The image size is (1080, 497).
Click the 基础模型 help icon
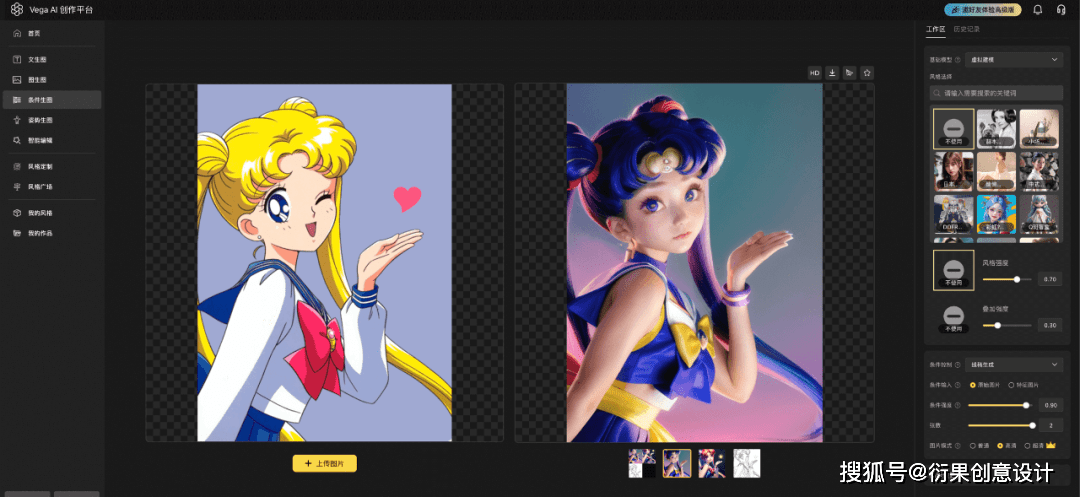tap(958, 61)
